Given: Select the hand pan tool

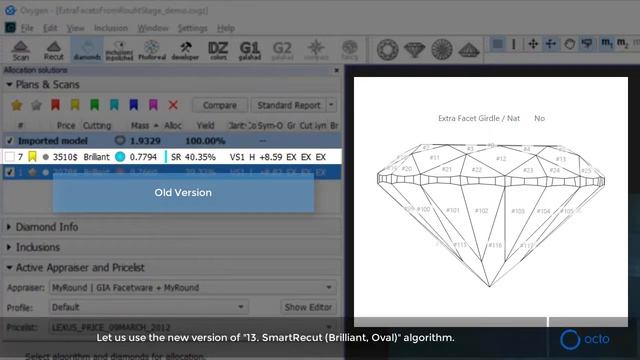Looking at the screenshot, I should 569,43.
